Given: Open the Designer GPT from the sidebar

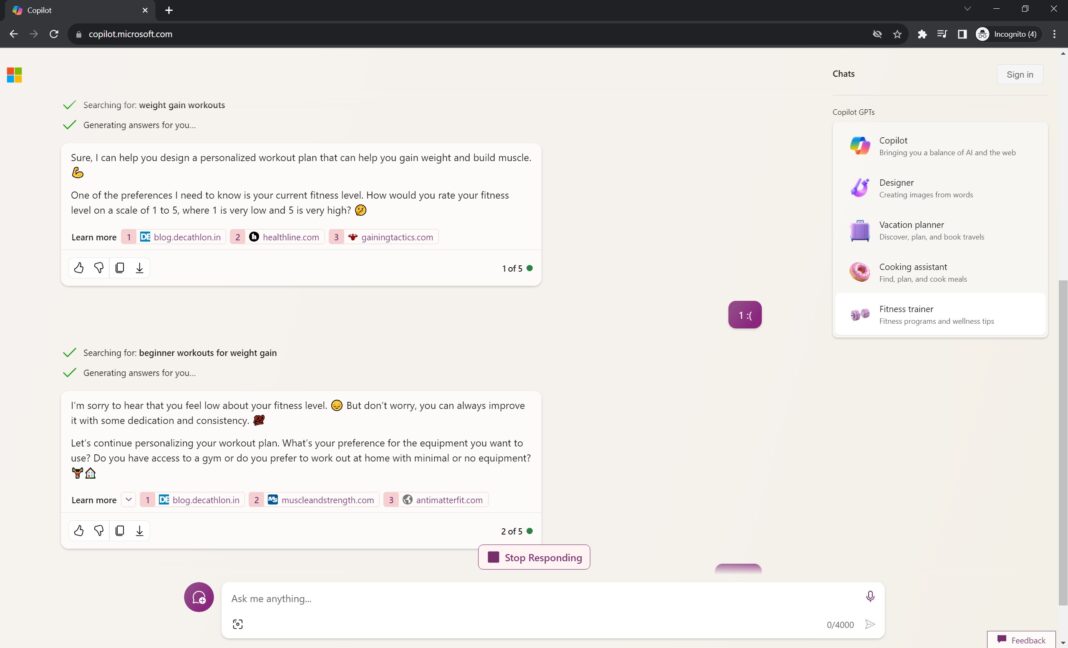Looking at the screenshot, I should (x=940, y=188).
